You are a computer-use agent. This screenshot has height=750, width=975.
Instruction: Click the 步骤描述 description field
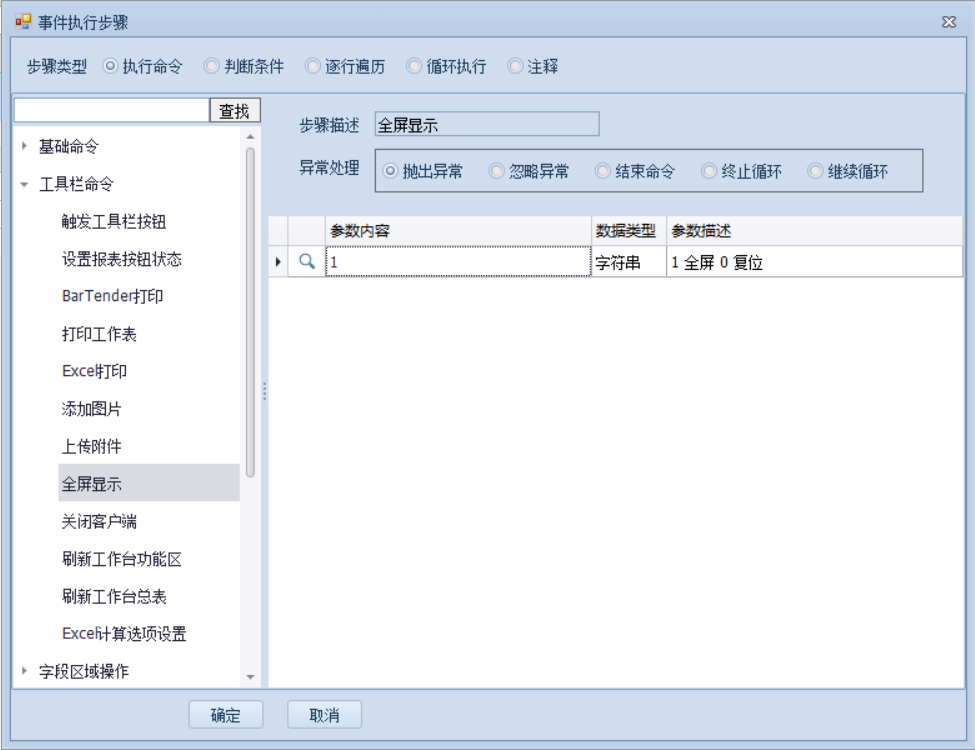point(486,125)
